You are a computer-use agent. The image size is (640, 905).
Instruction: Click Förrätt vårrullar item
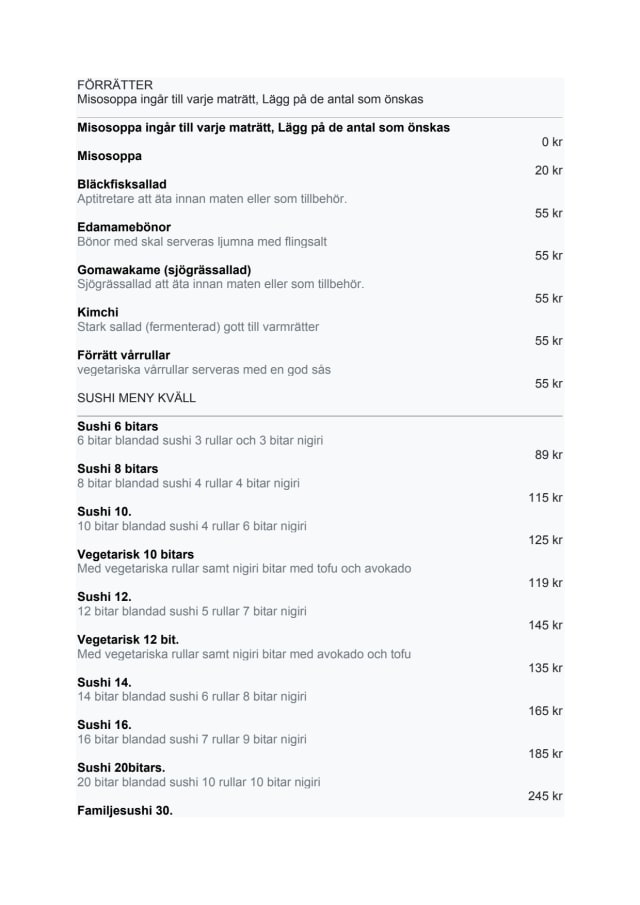click(123, 355)
